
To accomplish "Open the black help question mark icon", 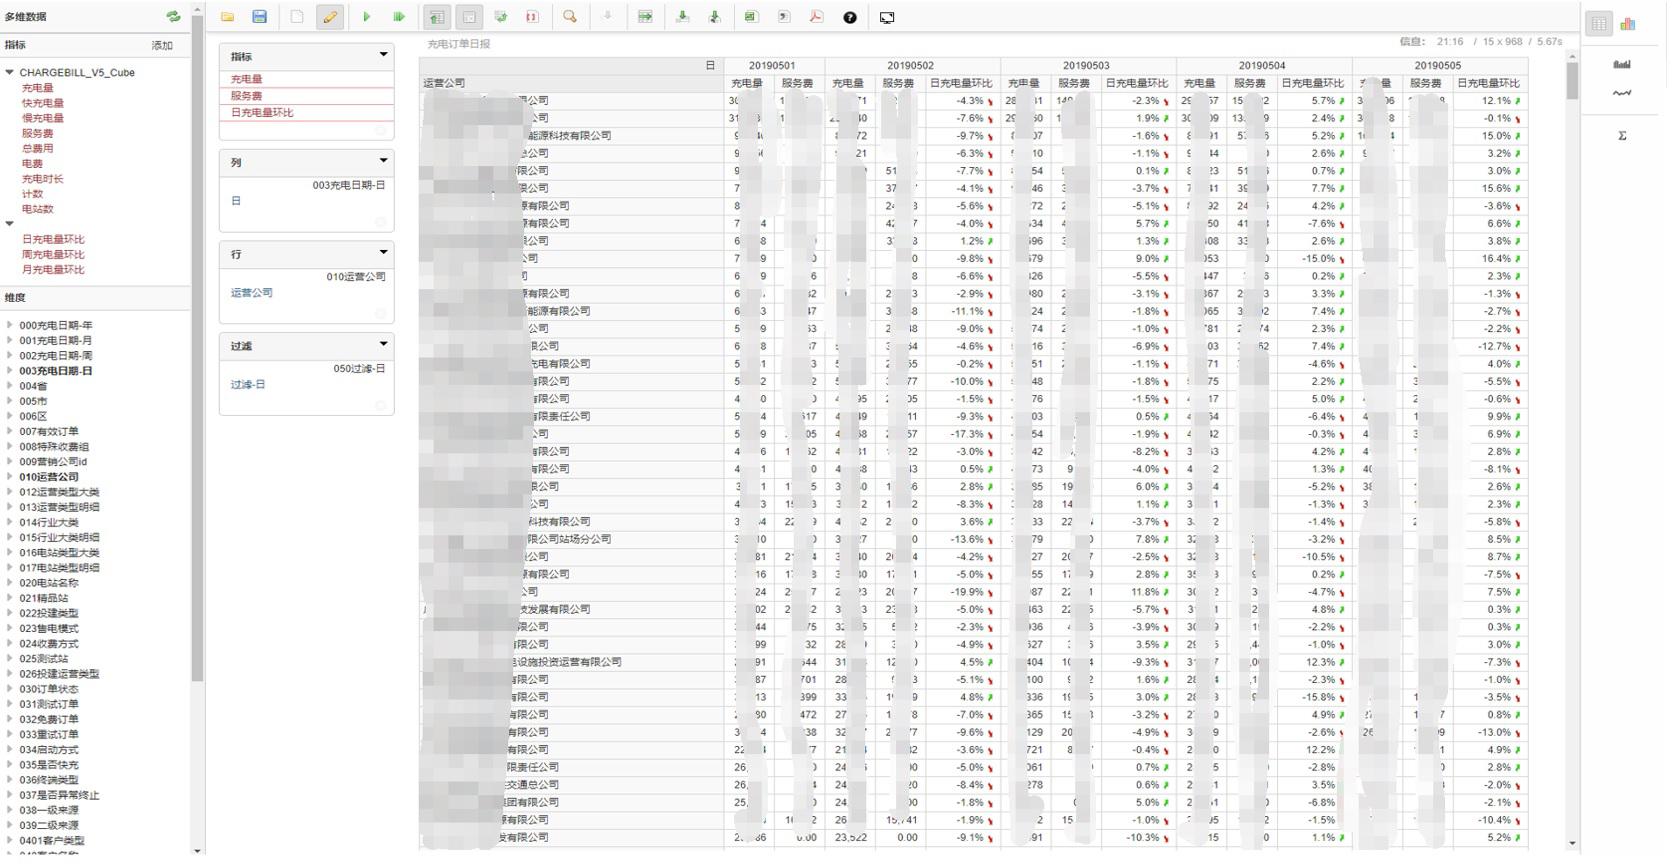I will click(x=850, y=17).
